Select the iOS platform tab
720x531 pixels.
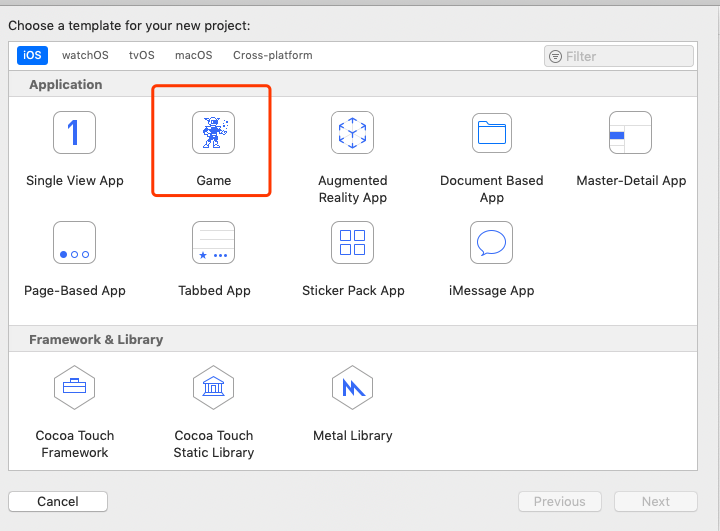pos(32,56)
